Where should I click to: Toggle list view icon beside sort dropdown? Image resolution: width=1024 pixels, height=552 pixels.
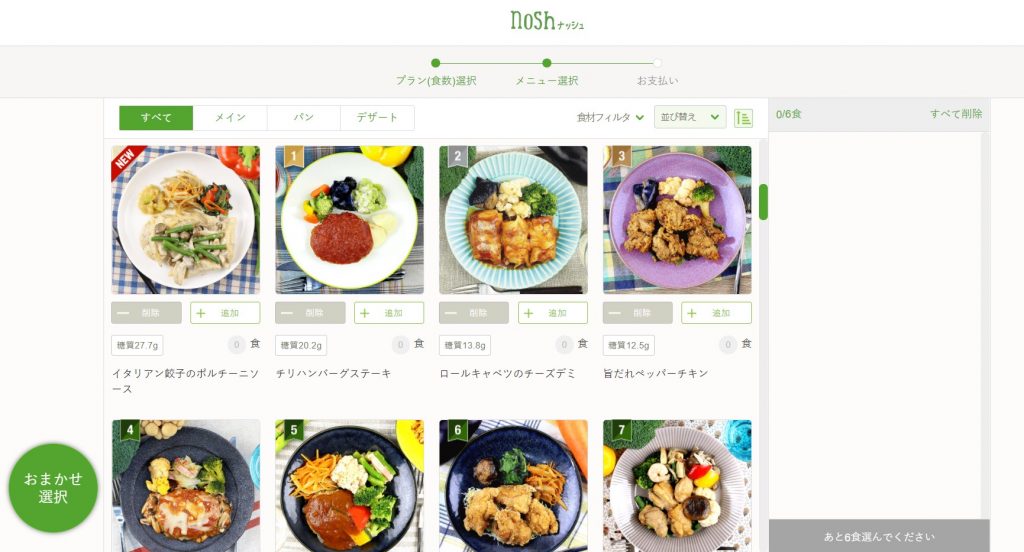tap(743, 118)
